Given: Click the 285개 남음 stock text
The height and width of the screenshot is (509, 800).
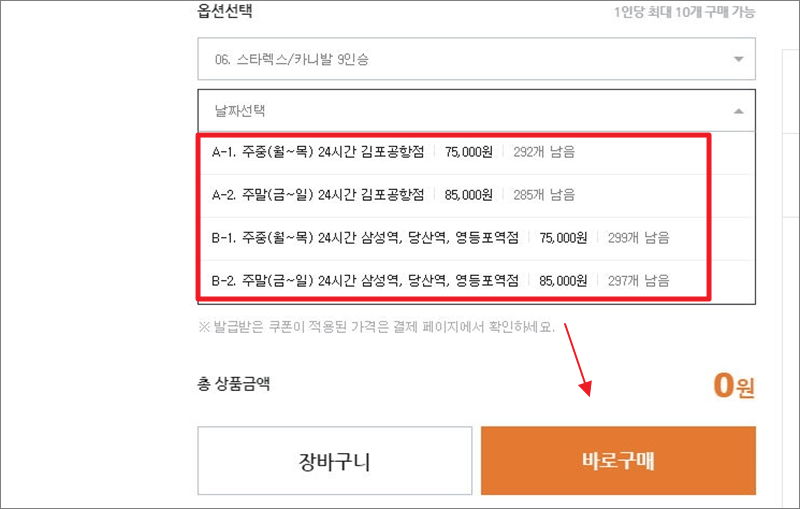Looking at the screenshot, I should click(544, 195).
